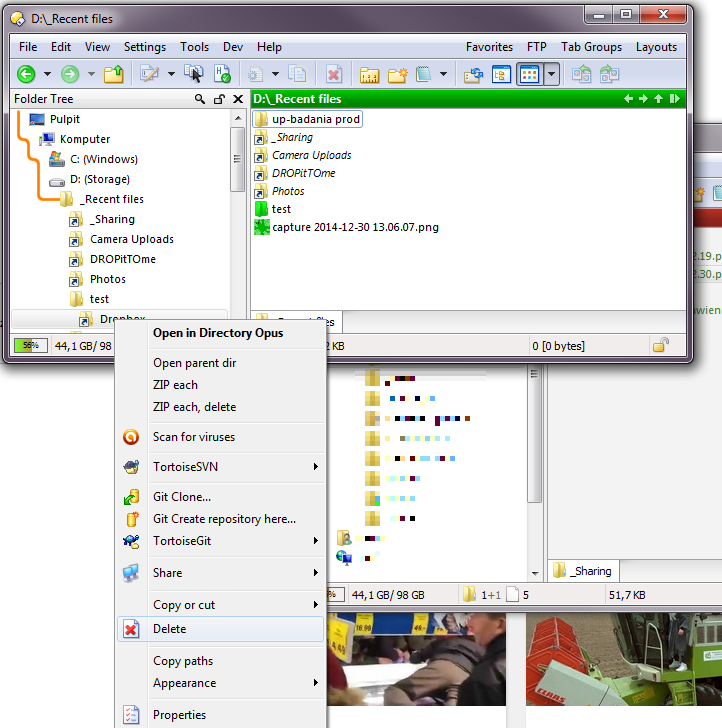Choose Open in Directory Opus
Image resolution: width=722 pixels, height=728 pixels.
click(x=217, y=333)
